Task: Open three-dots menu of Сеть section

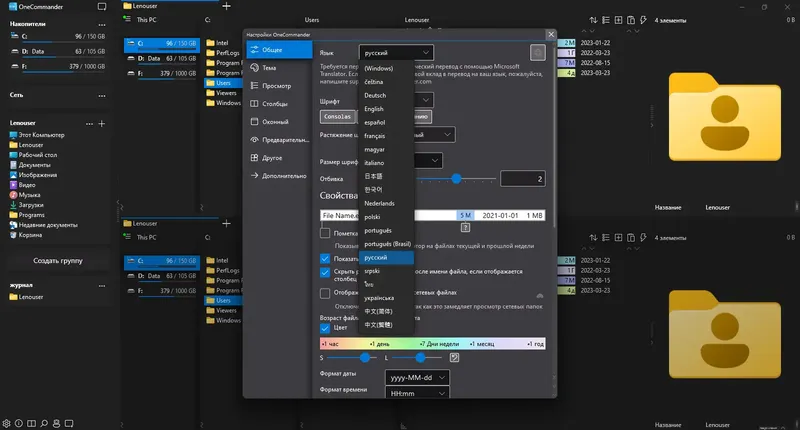Action: point(102,95)
